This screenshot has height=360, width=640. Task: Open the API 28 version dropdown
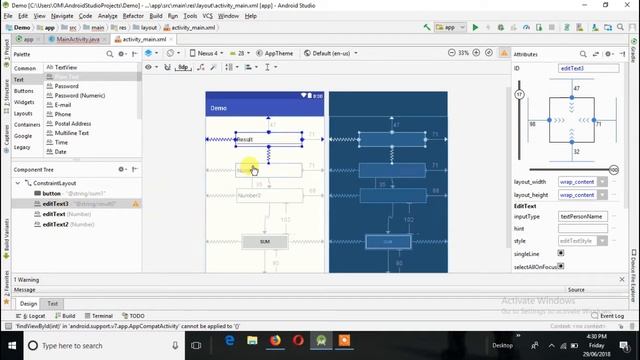pyautogui.click(x=240, y=53)
